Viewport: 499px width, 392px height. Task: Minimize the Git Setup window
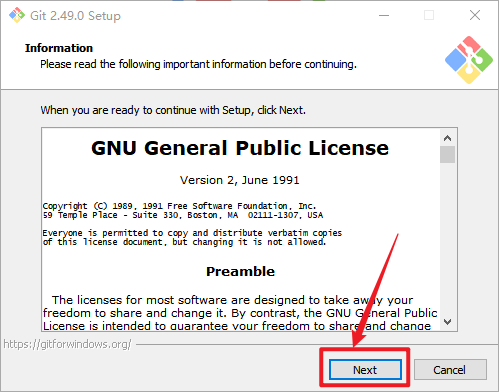coord(384,15)
